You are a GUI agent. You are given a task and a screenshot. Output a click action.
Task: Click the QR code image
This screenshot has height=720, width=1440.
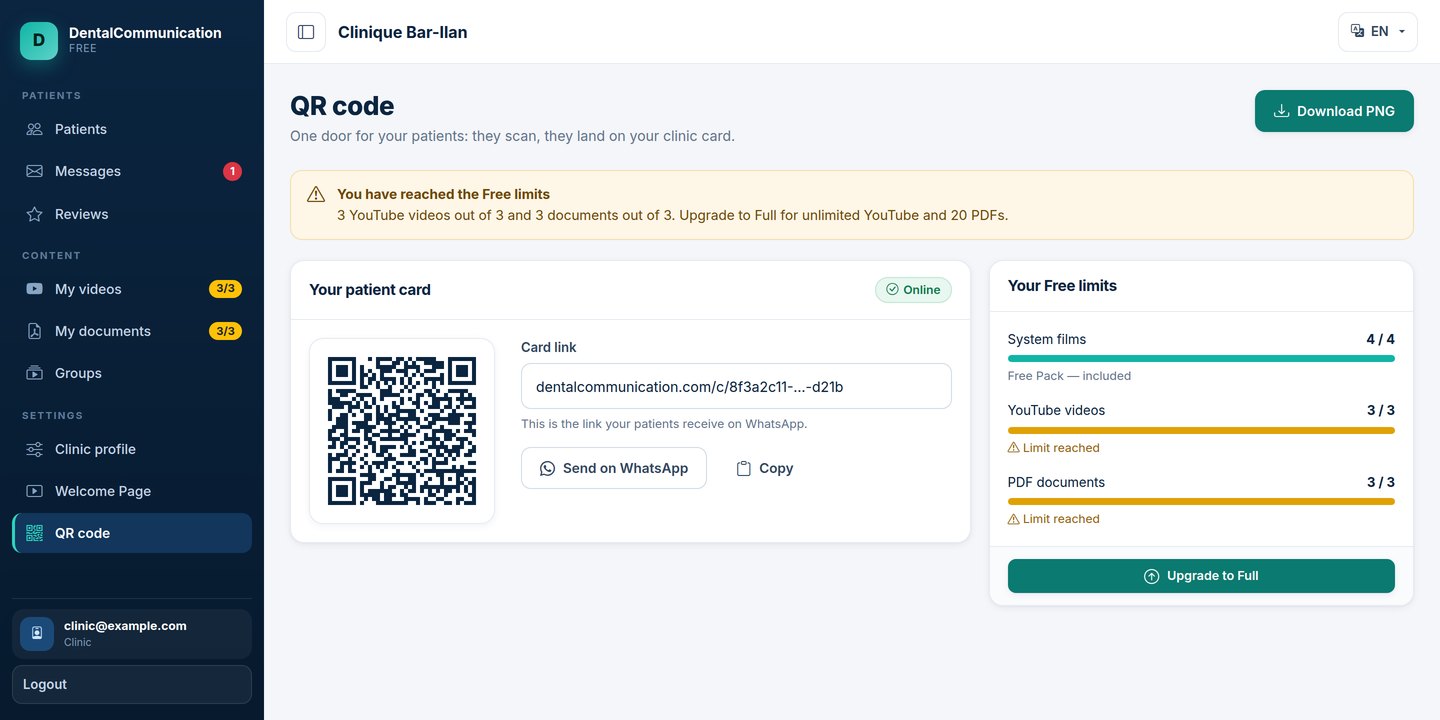click(x=402, y=430)
